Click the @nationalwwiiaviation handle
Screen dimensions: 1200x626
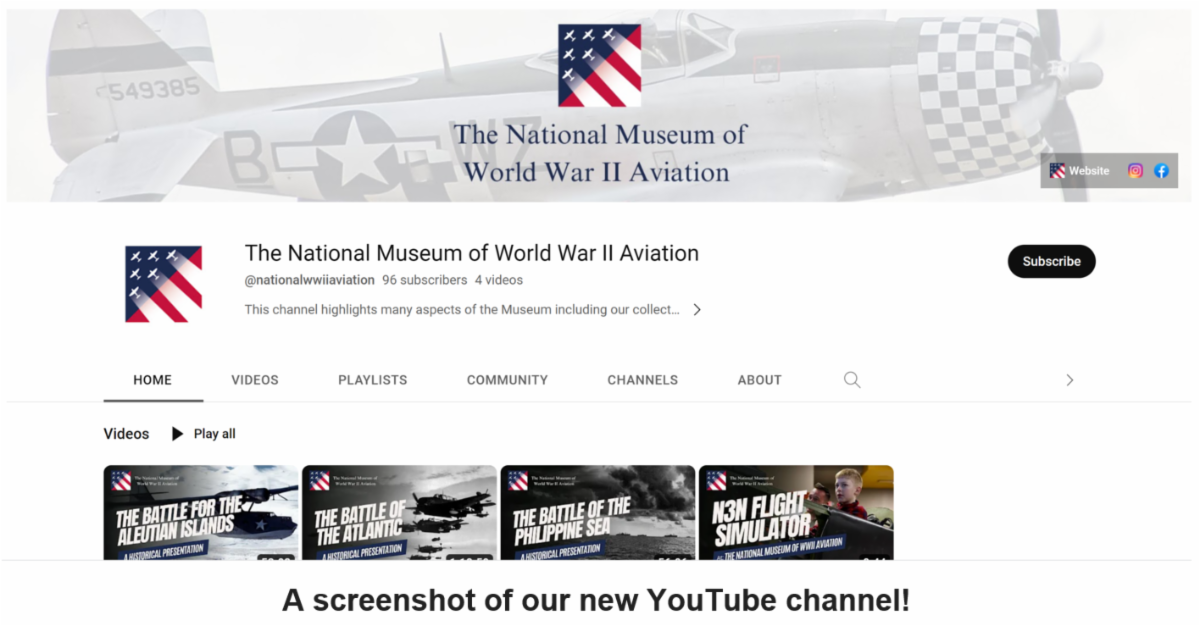(x=310, y=280)
